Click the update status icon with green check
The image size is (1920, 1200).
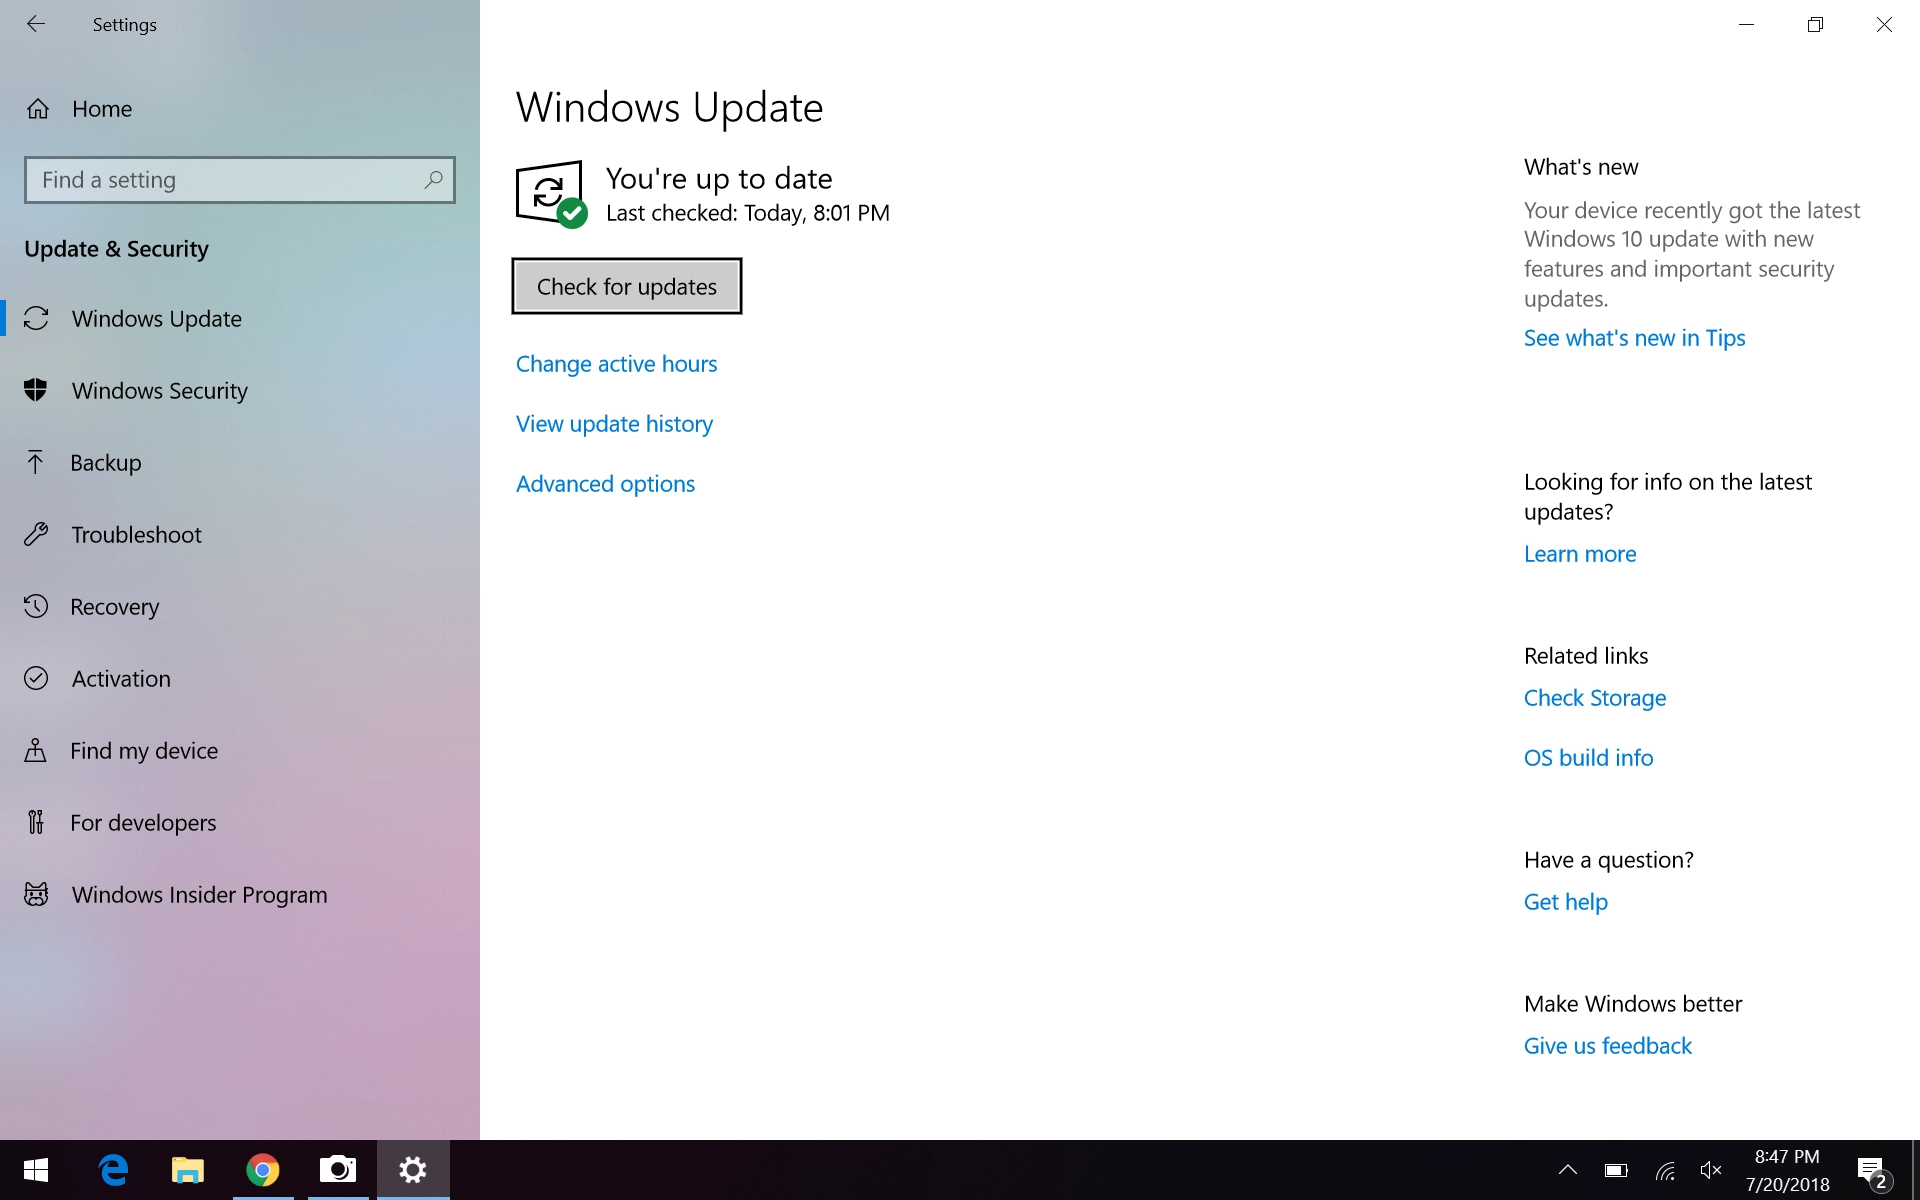(x=551, y=194)
